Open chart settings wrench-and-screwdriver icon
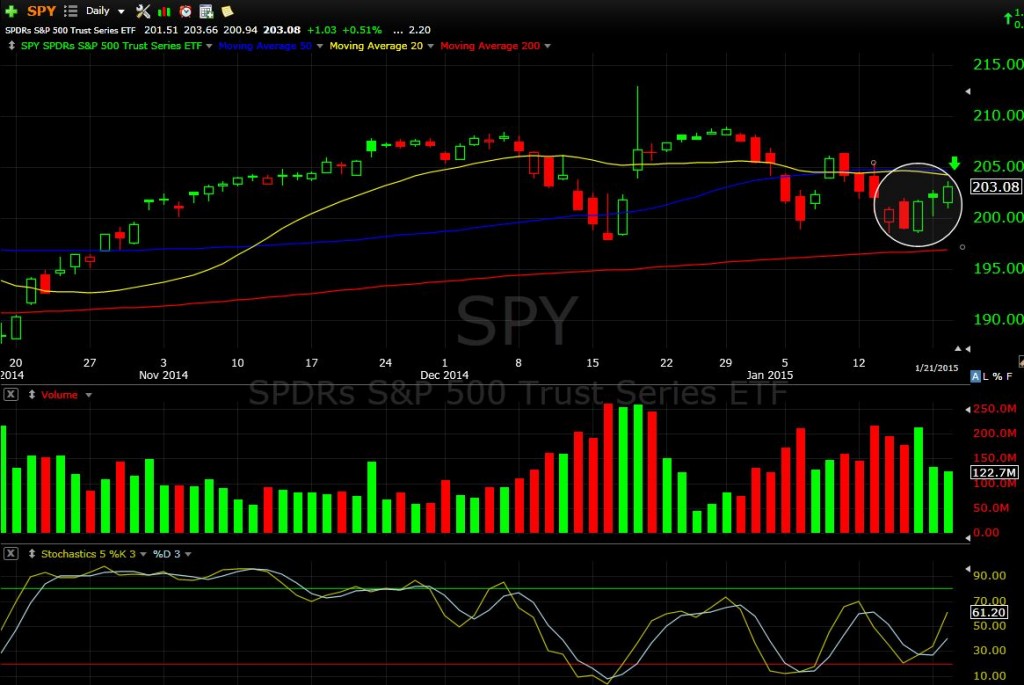This screenshot has height=685, width=1024. 142,11
